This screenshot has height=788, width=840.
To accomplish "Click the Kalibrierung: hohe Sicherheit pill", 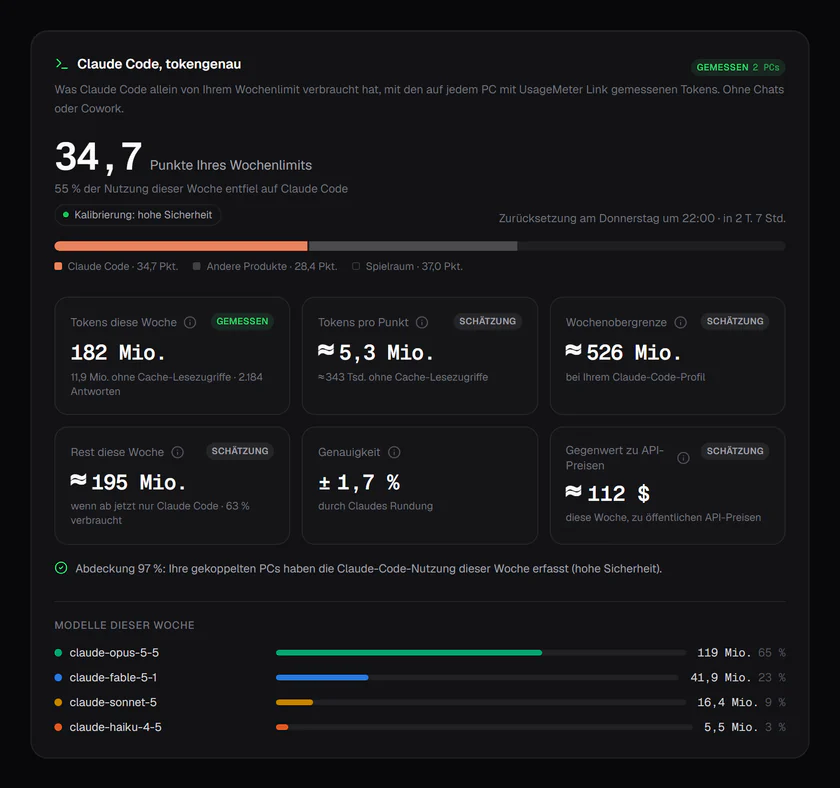I will tap(138, 215).
